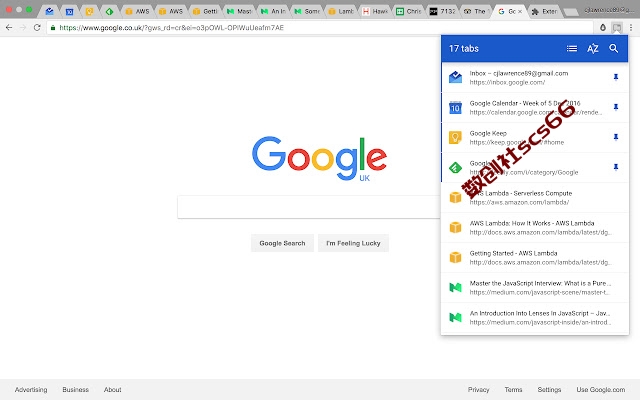Open the Advertising footer link
This screenshot has height=400, width=640.
click(31, 390)
